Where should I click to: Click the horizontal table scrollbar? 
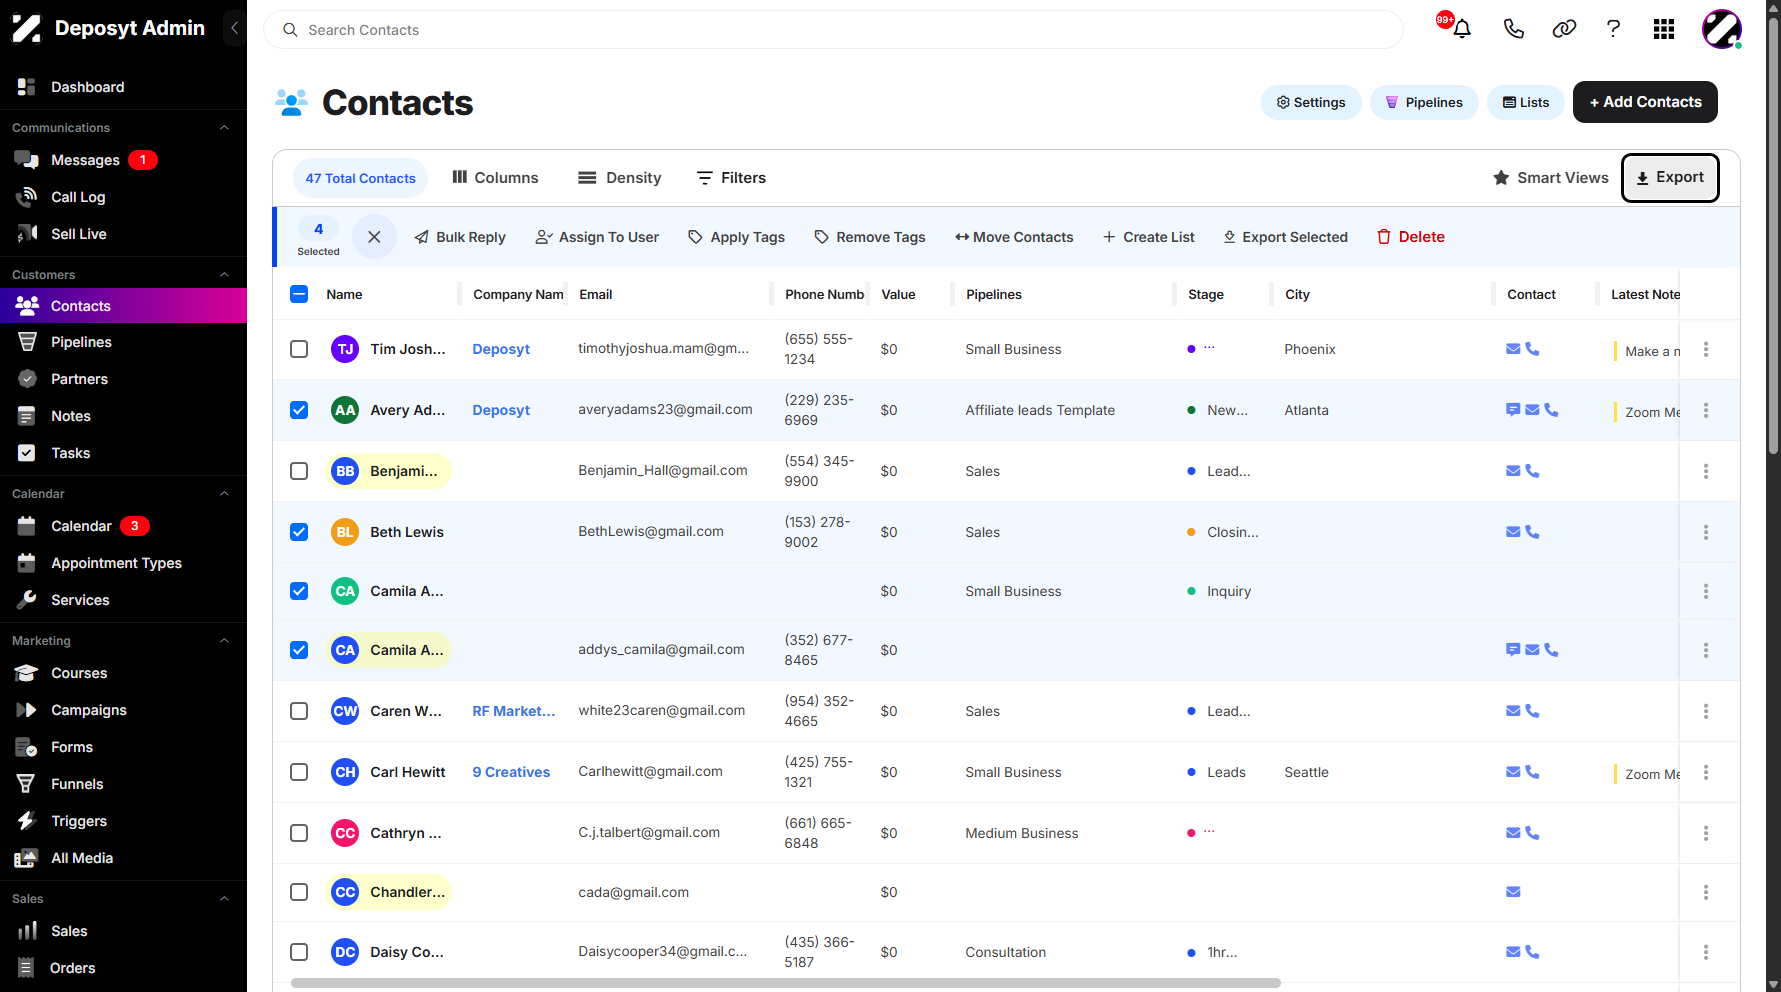coord(785,983)
